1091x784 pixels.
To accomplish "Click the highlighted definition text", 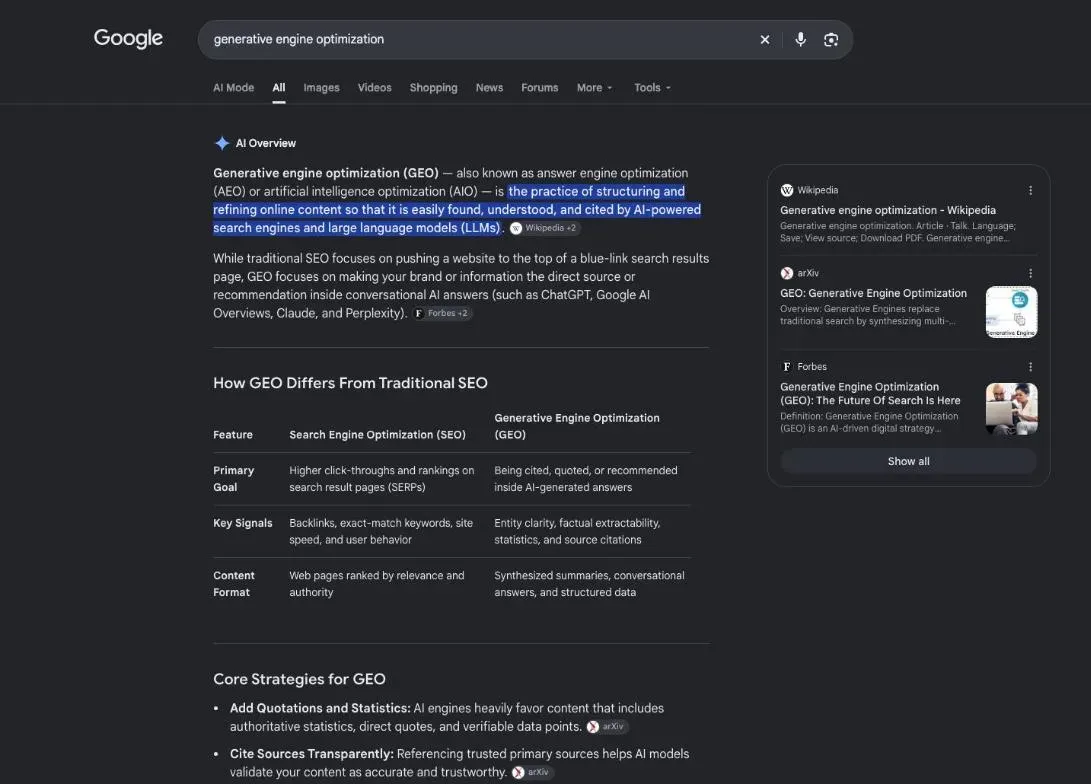I will click(457, 209).
